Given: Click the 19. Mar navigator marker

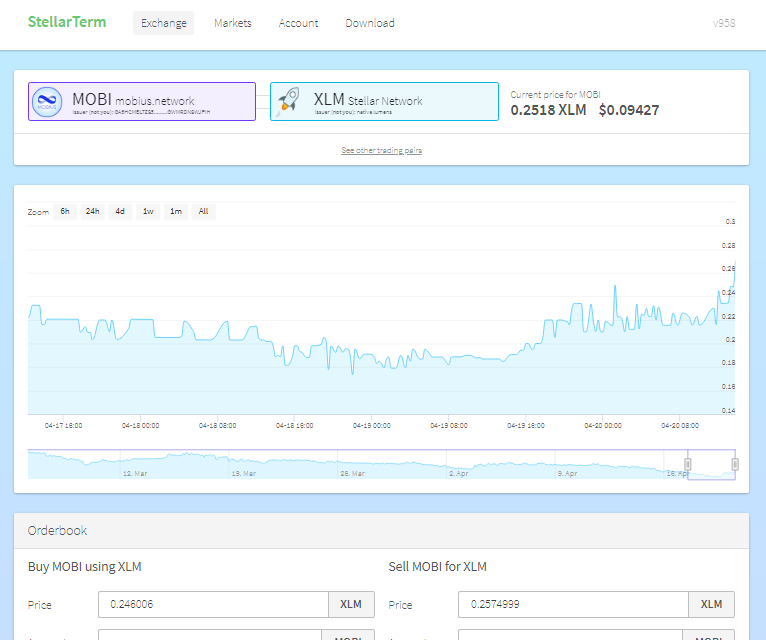Looking at the screenshot, I should tap(244, 473).
